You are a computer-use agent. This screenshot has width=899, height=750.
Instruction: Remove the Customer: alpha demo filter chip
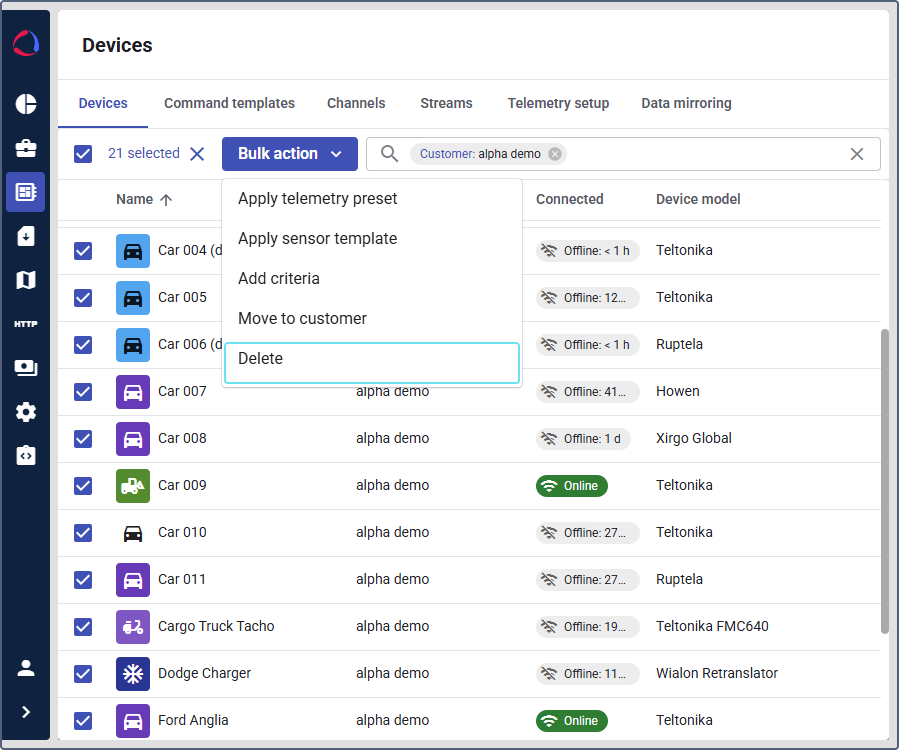coord(555,154)
